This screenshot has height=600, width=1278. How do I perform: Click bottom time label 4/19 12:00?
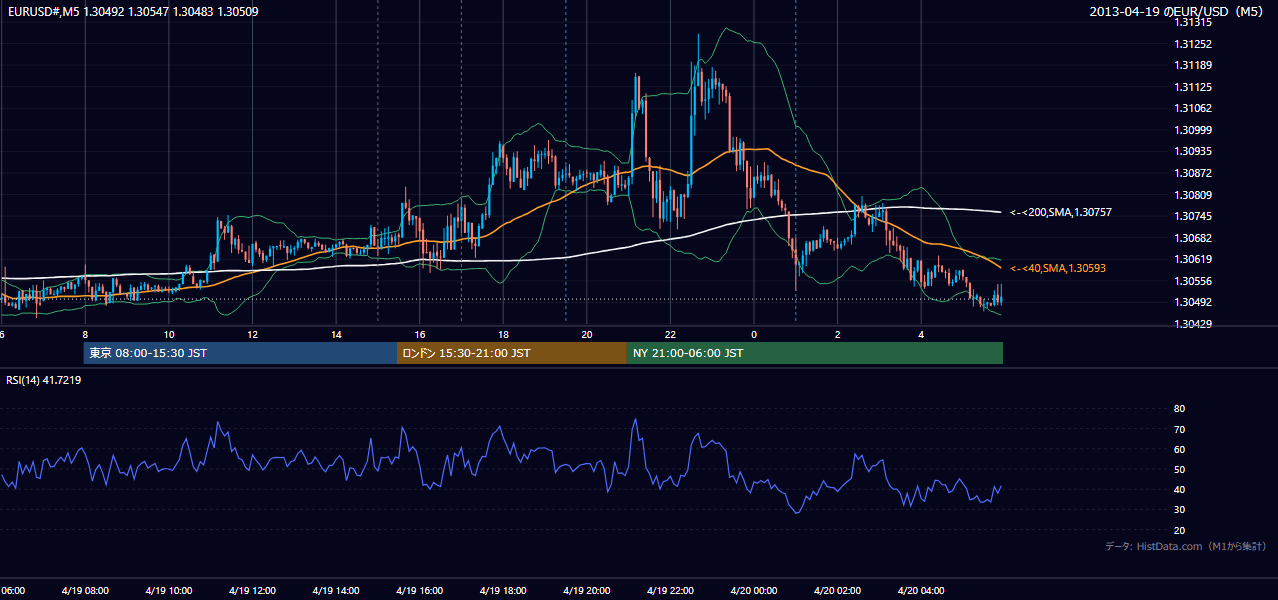click(x=252, y=591)
